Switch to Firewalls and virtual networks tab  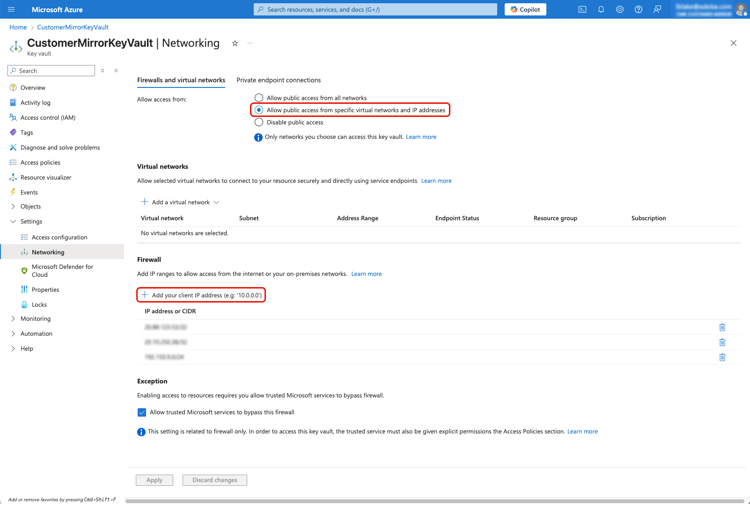tap(181, 80)
